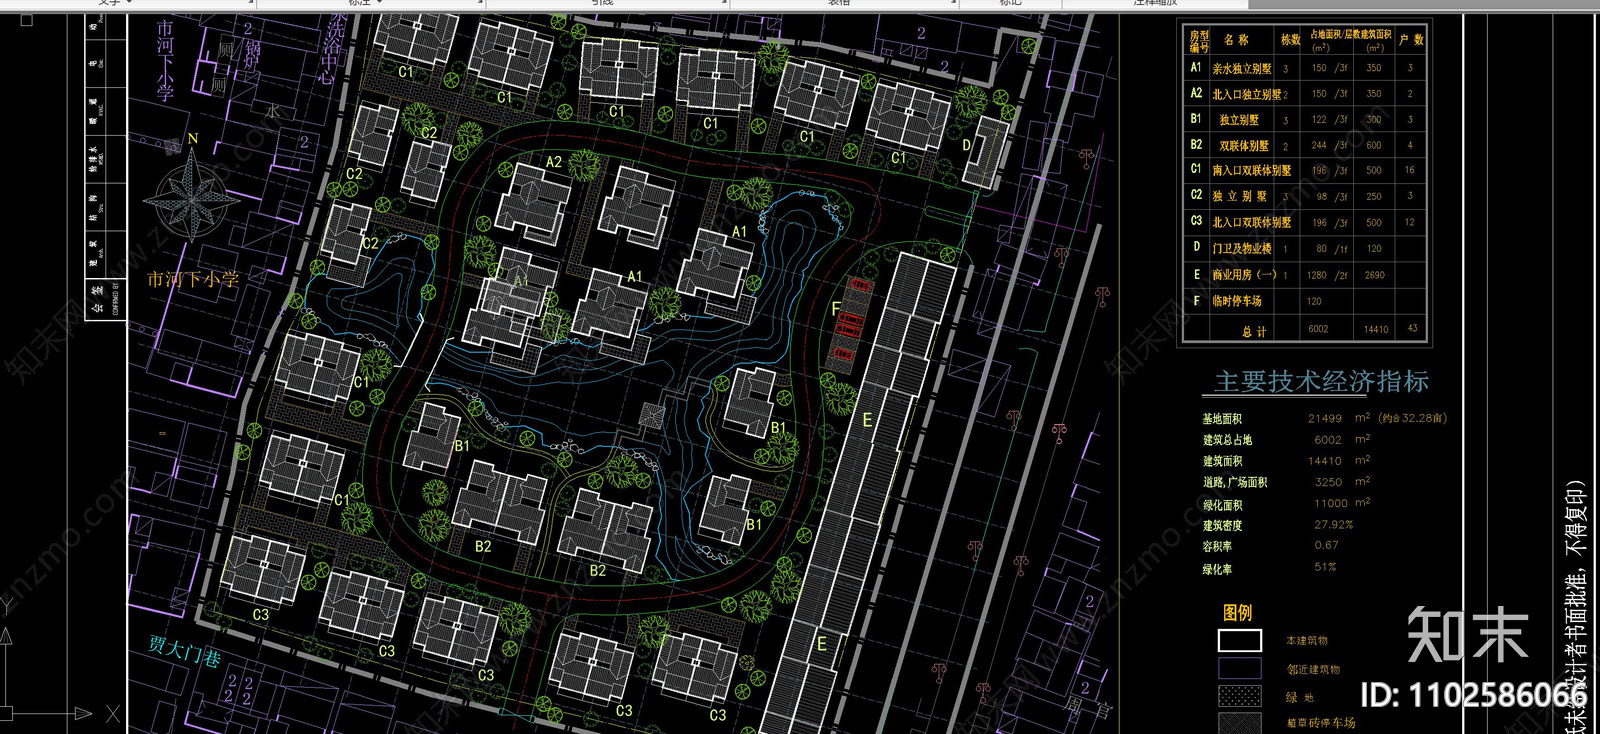Image resolution: width=1600 pixels, height=734 pixels.
Task: Select the 双联体别墅 cell in row B2
Action: tap(1244, 146)
